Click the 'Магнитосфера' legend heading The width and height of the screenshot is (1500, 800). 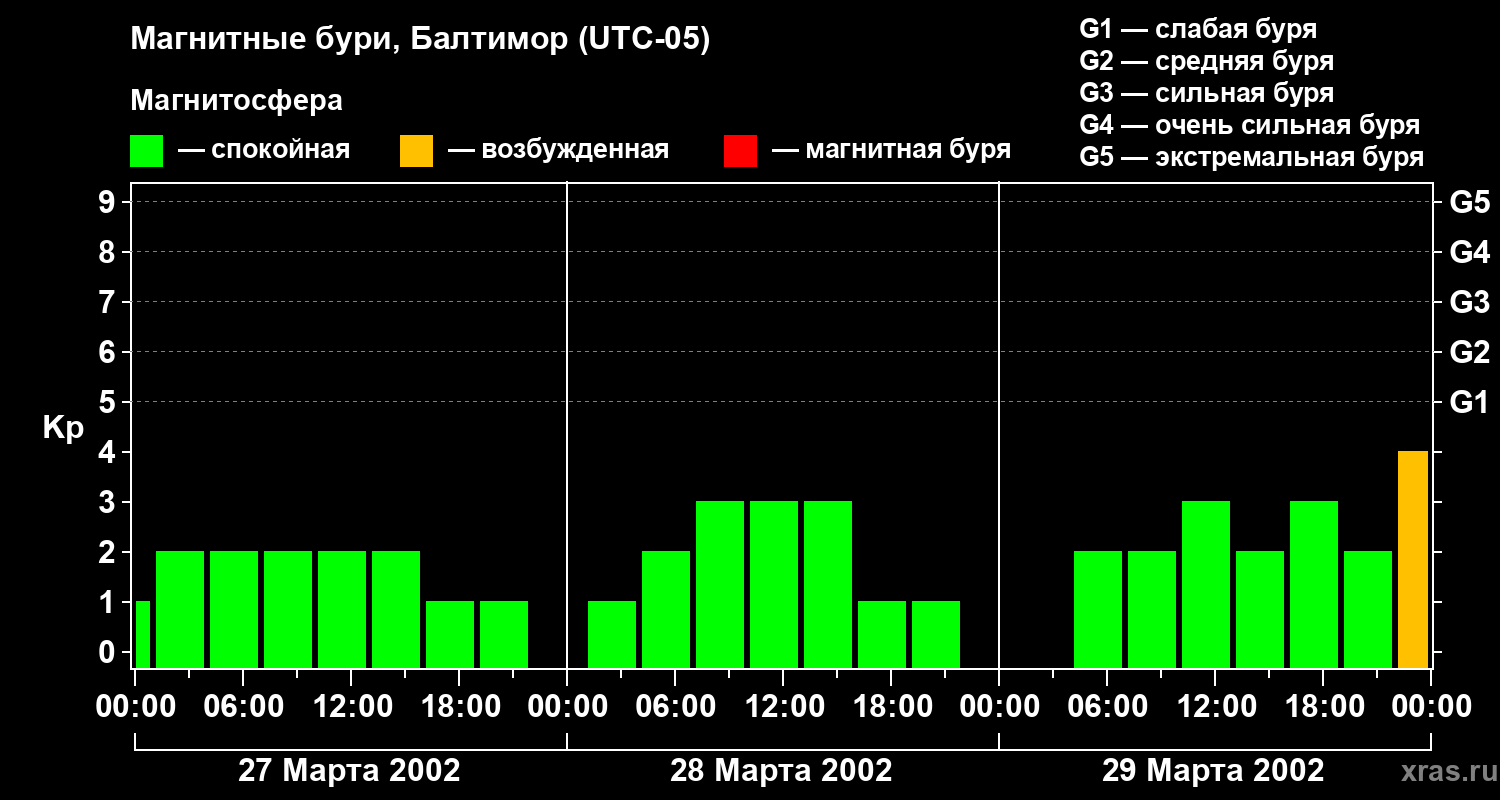pos(236,101)
